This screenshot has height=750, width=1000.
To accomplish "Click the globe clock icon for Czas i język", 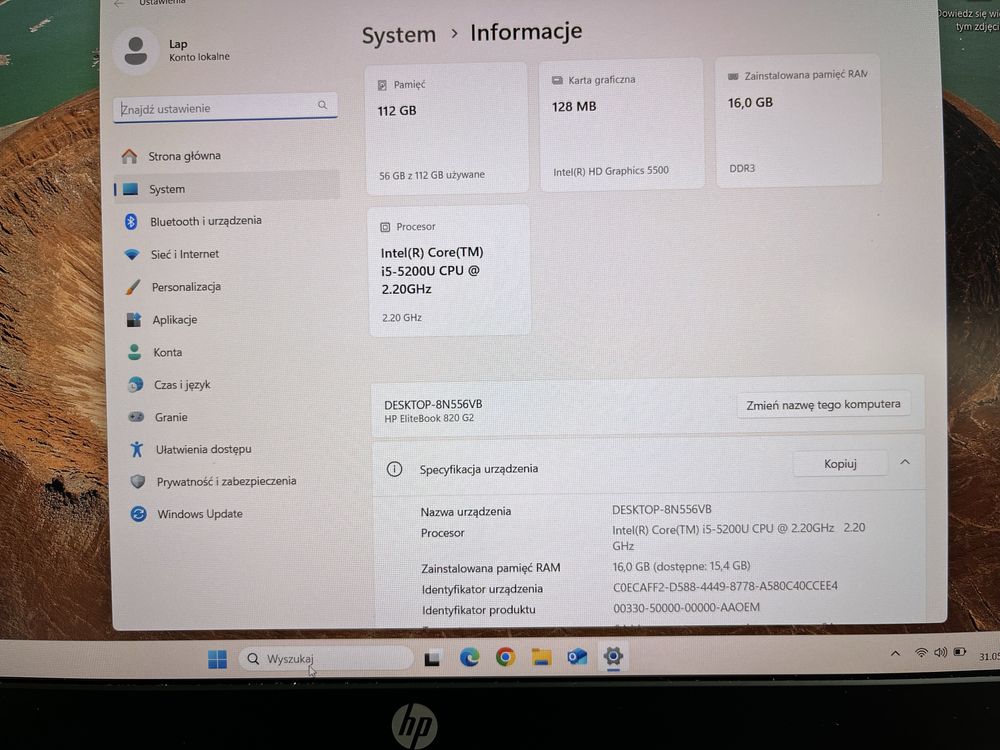I will (x=136, y=385).
